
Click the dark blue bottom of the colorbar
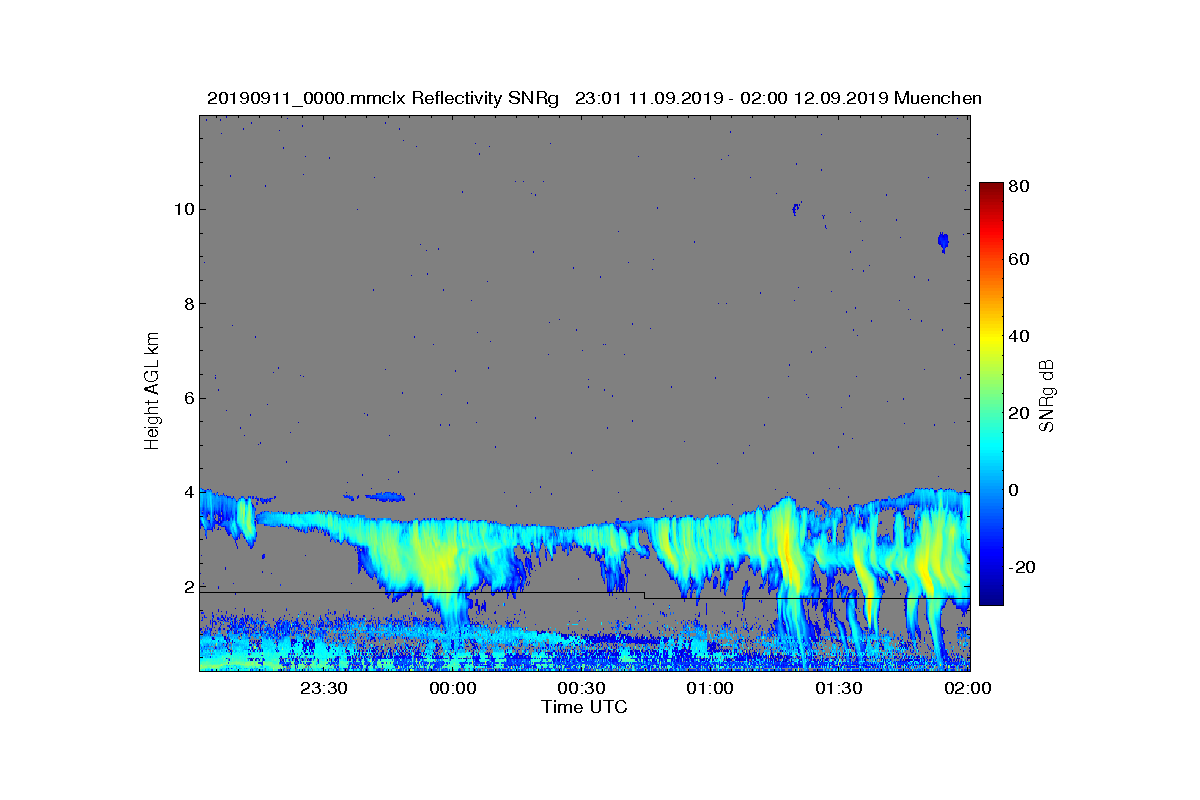click(990, 597)
